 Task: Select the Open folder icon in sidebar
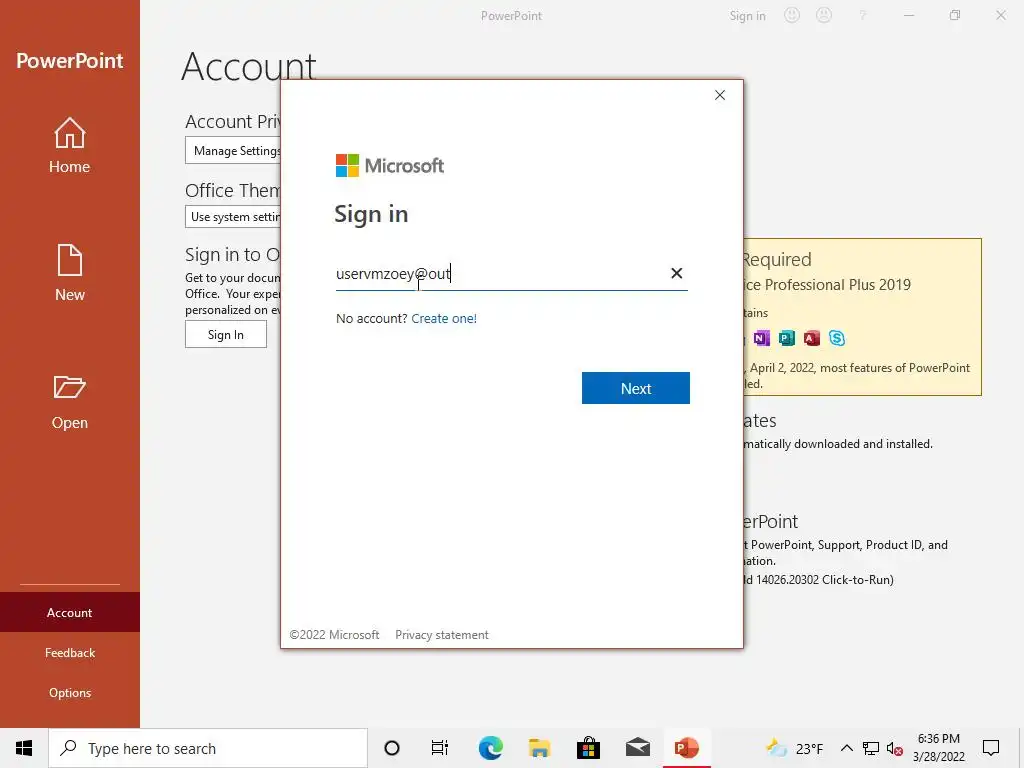pos(69,389)
